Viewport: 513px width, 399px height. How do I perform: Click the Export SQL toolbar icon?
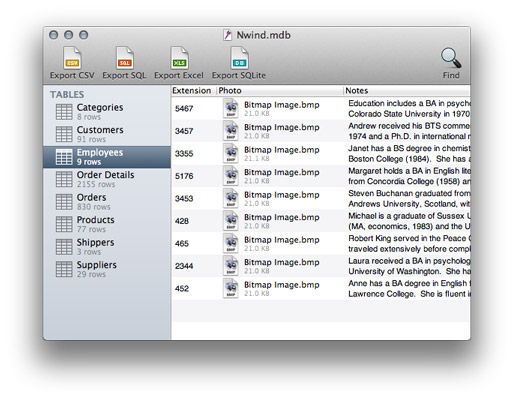pos(125,58)
